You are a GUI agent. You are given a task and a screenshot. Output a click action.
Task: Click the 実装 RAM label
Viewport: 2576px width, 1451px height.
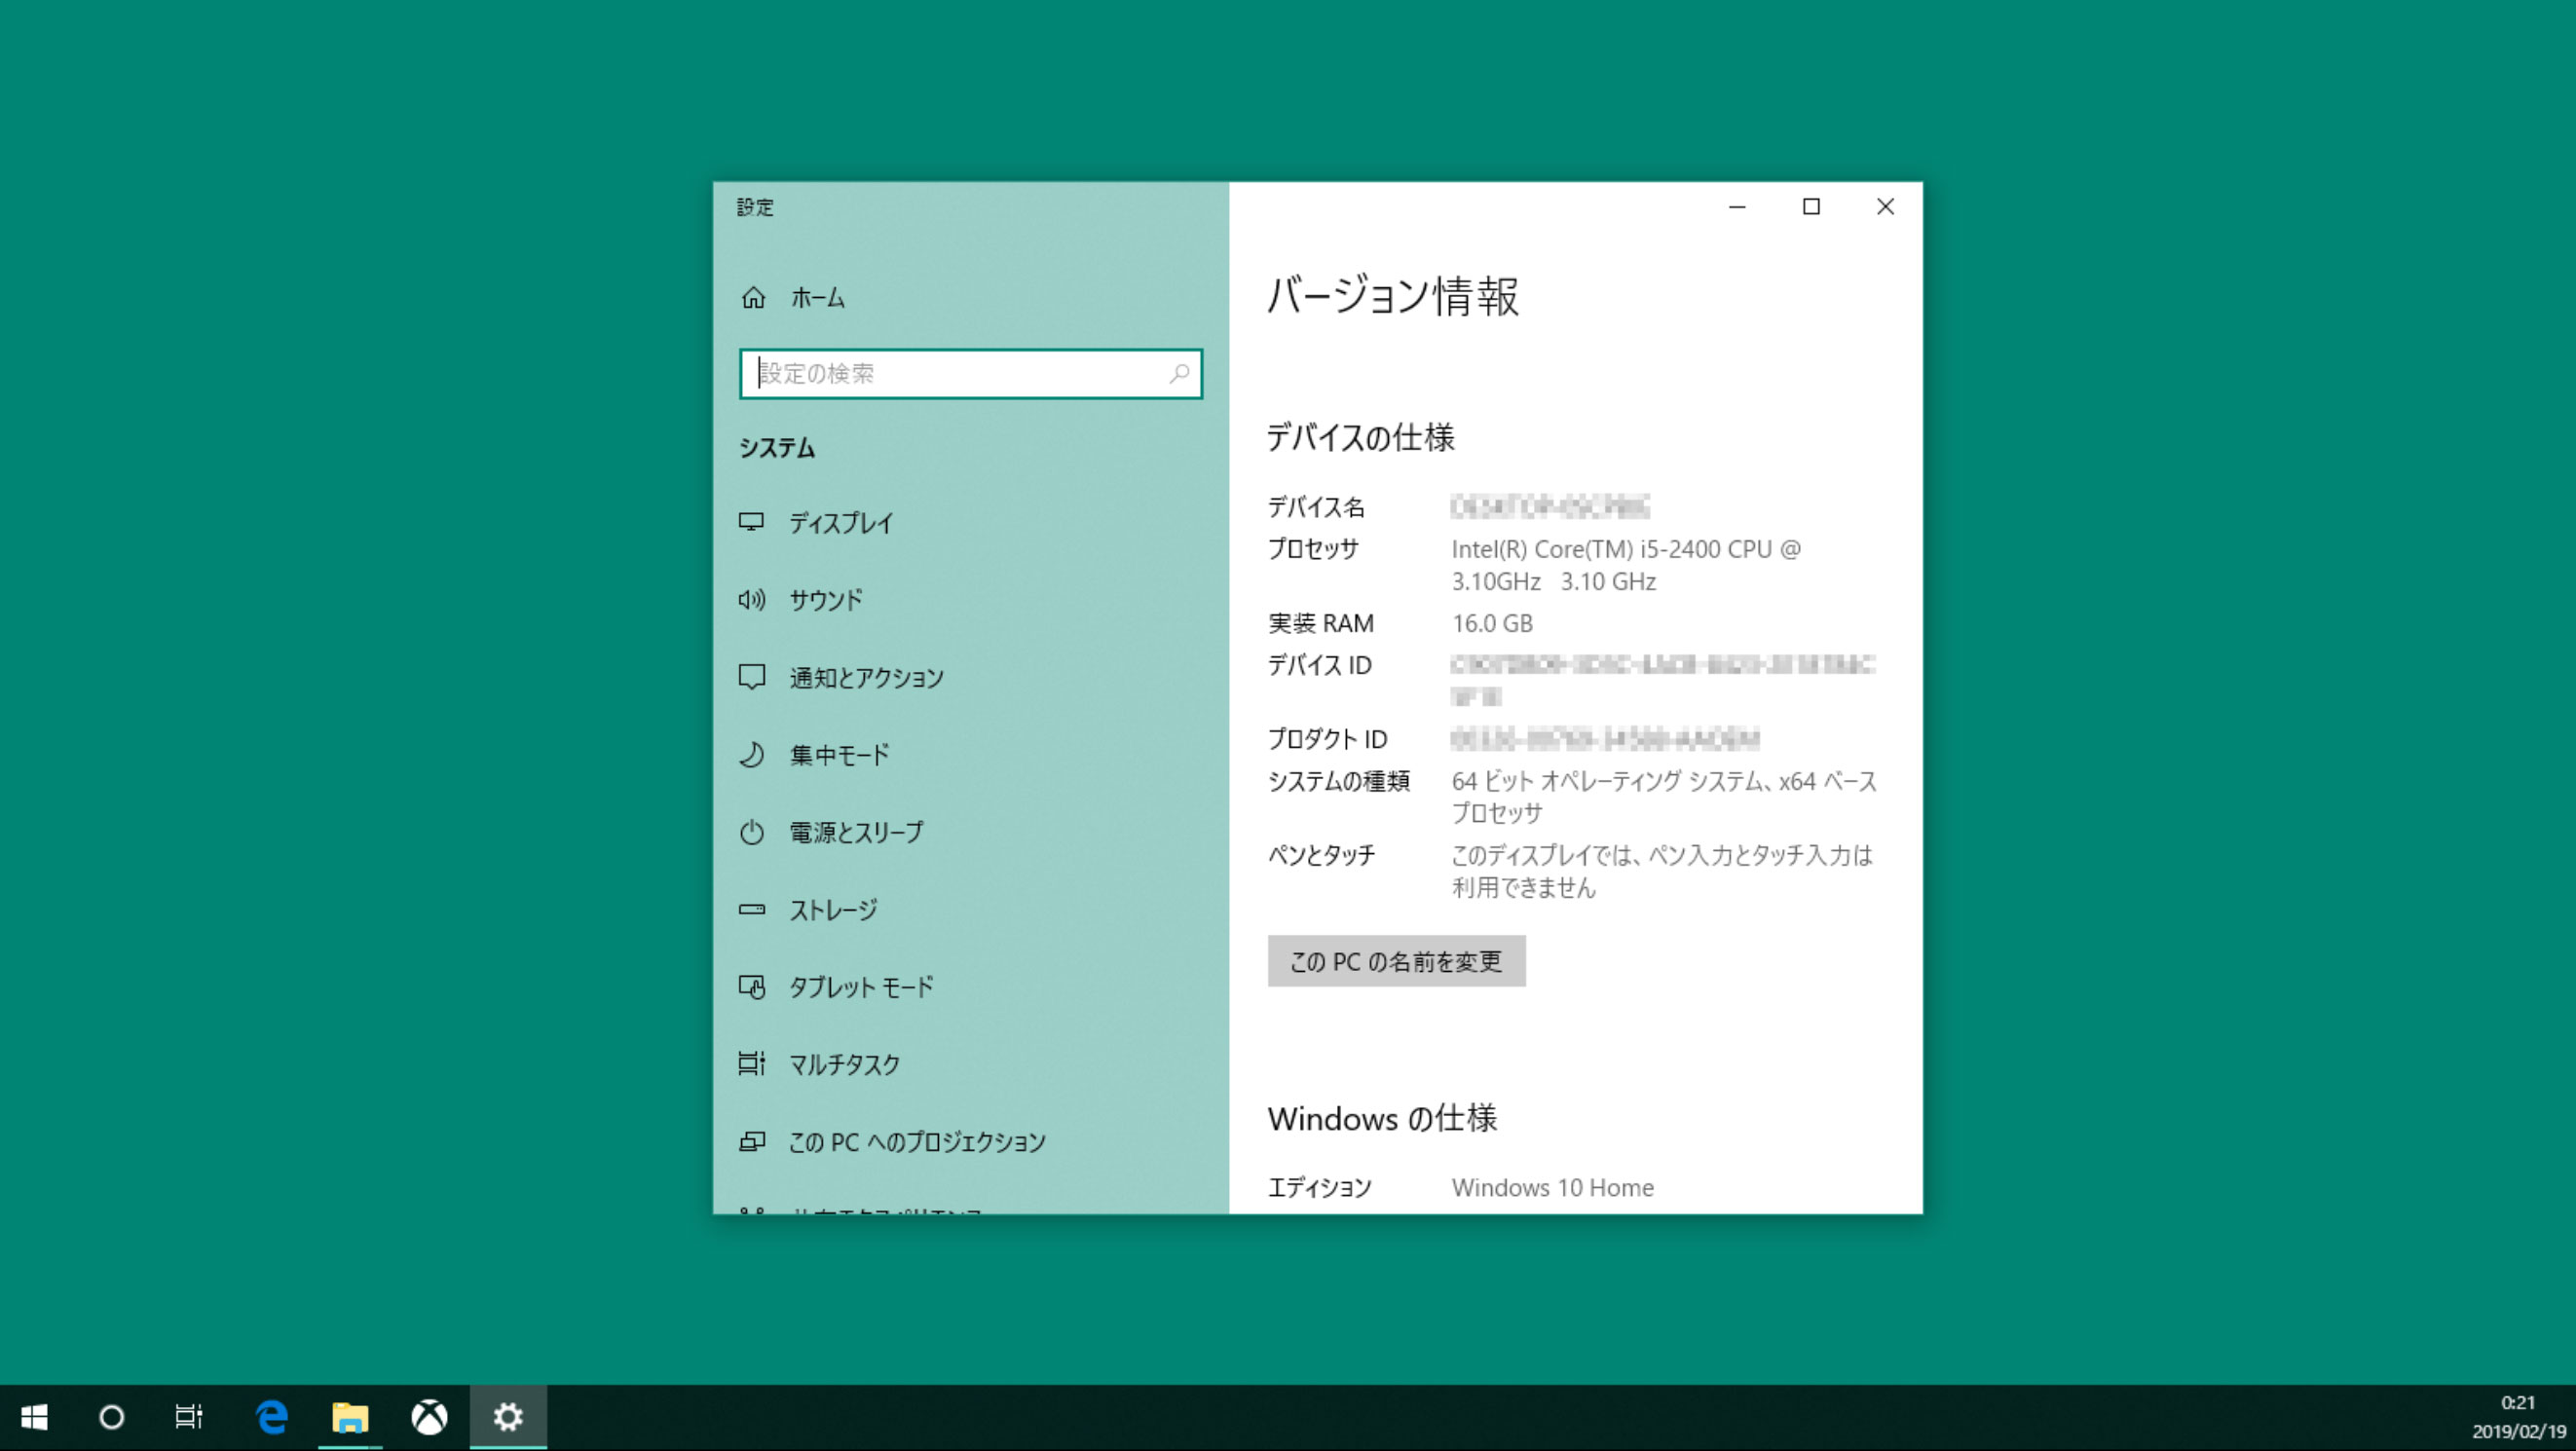(1321, 624)
